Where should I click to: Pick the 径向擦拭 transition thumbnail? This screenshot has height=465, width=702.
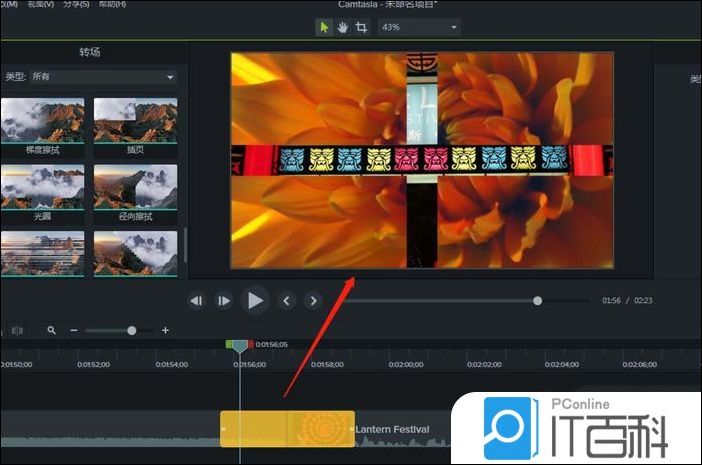(x=135, y=187)
